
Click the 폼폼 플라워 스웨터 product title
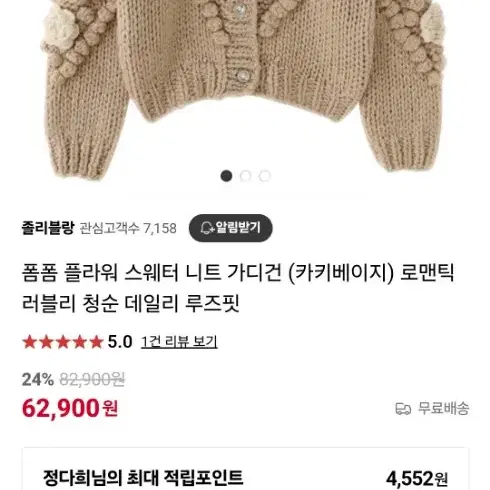tap(238, 288)
